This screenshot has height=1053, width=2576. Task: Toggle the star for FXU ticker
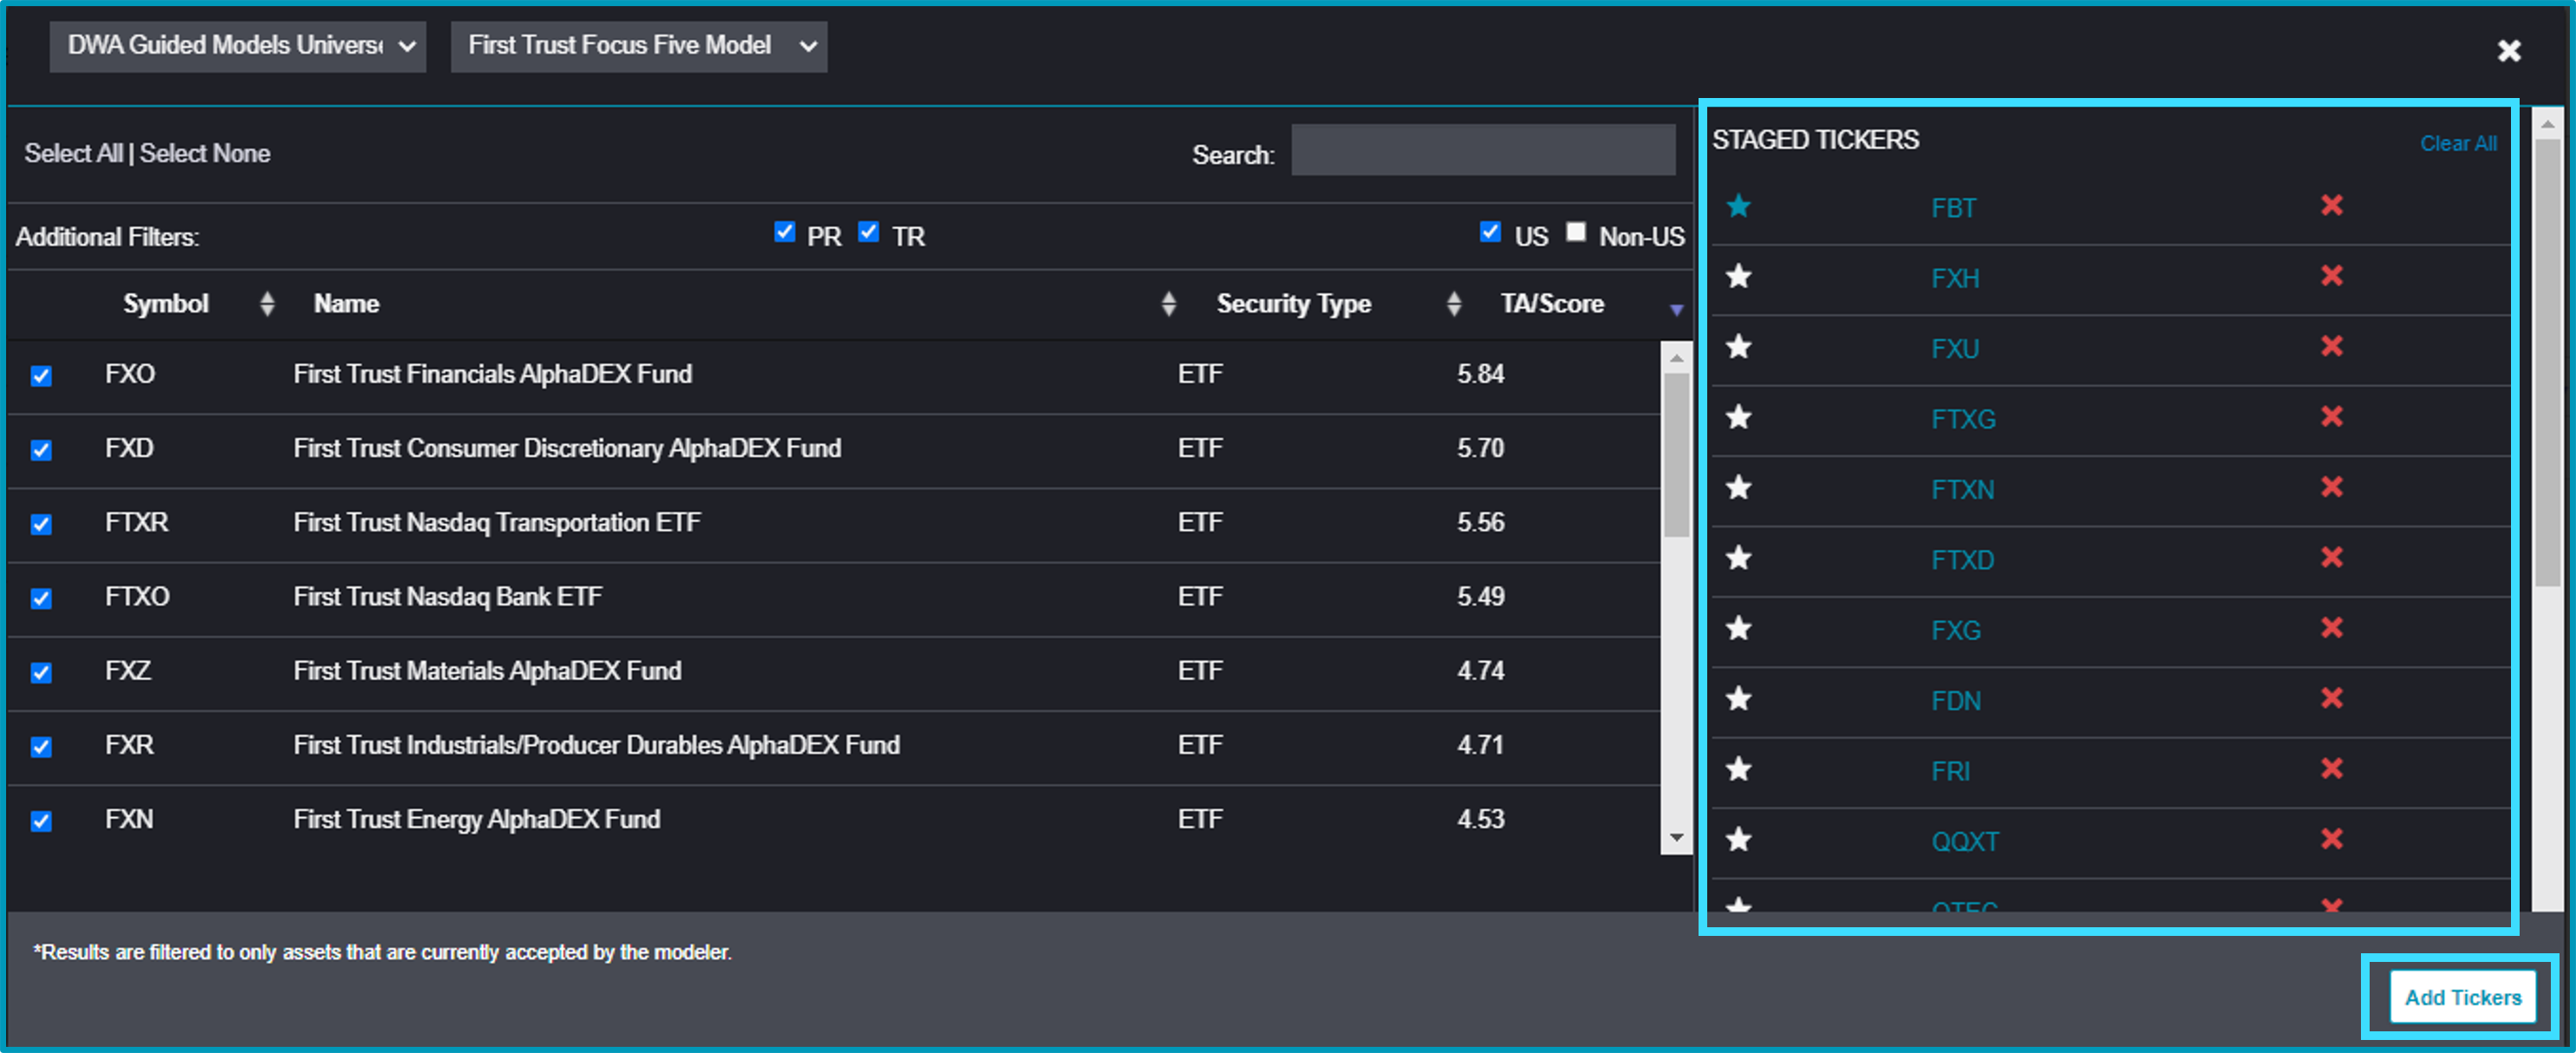click(1739, 347)
